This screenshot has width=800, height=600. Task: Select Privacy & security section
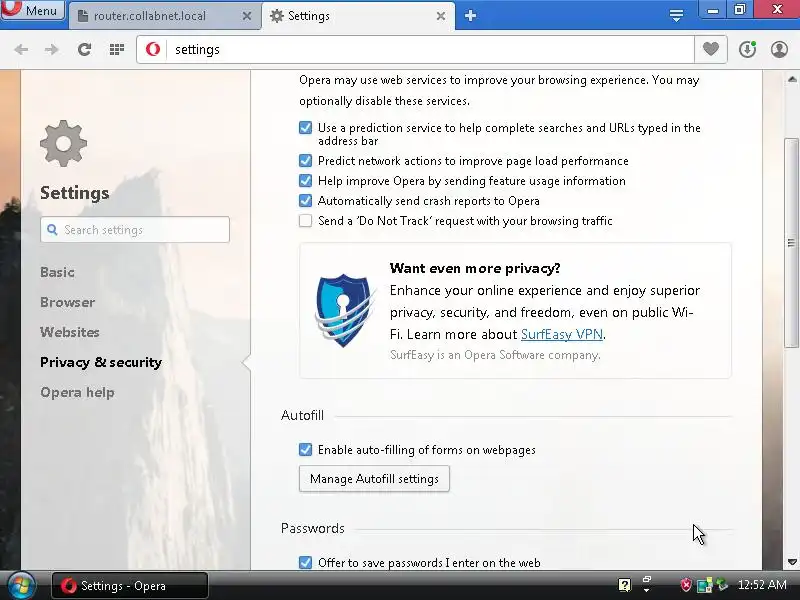click(x=101, y=362)
